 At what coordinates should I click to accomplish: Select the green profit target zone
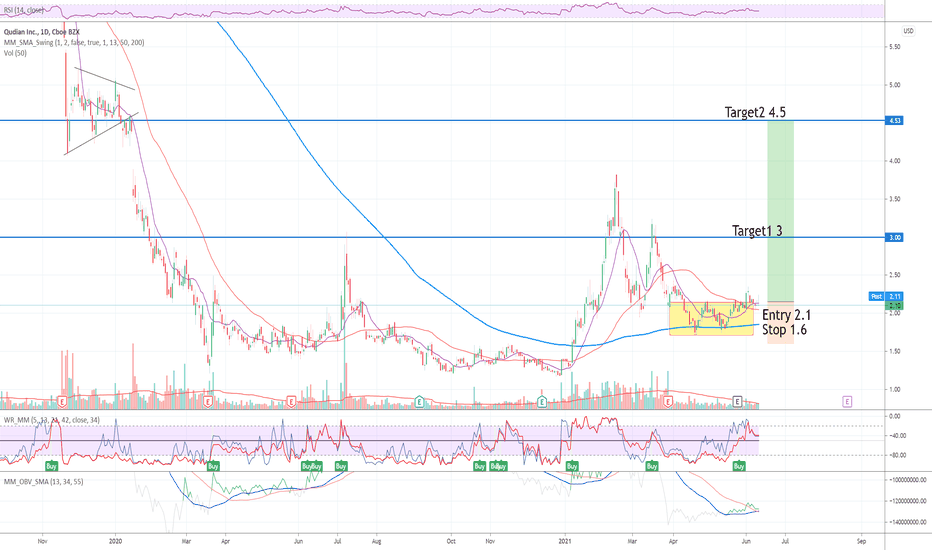[780, 211]
